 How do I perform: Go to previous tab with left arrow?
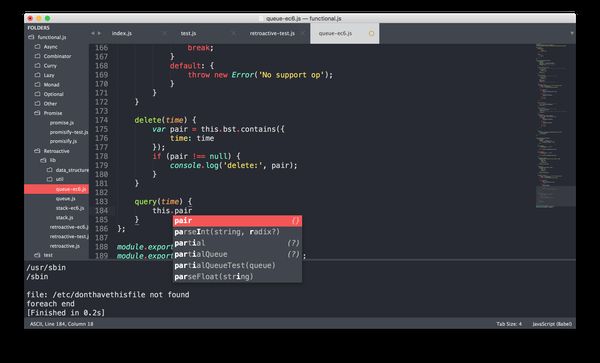point(93,33)
